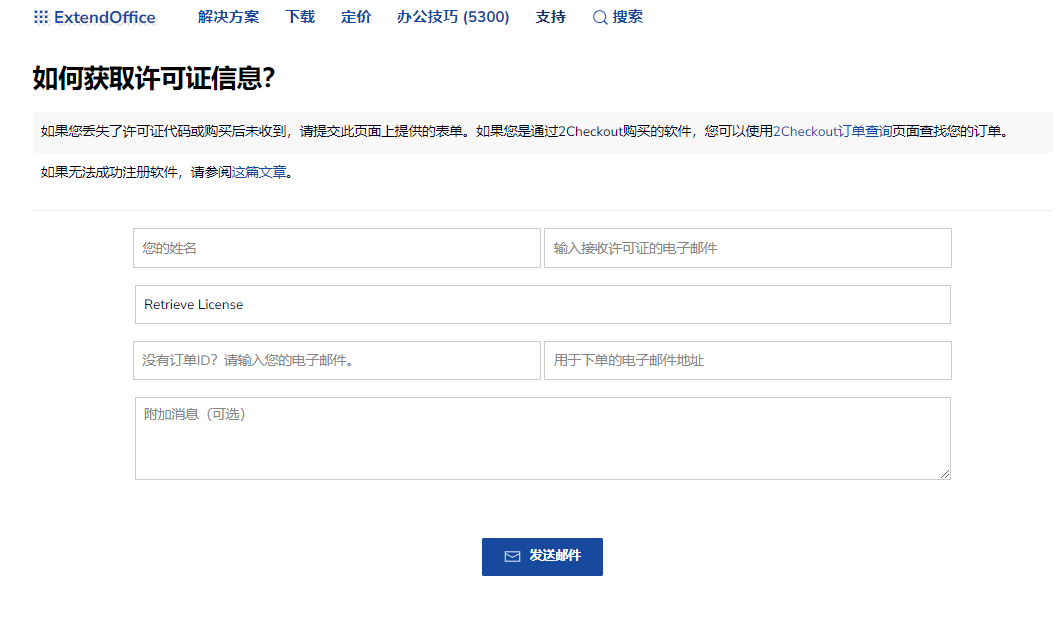Click inside the 附加消息（可选）text area
This screenshot has width=1057, height=627.
(x=542, y=438)
